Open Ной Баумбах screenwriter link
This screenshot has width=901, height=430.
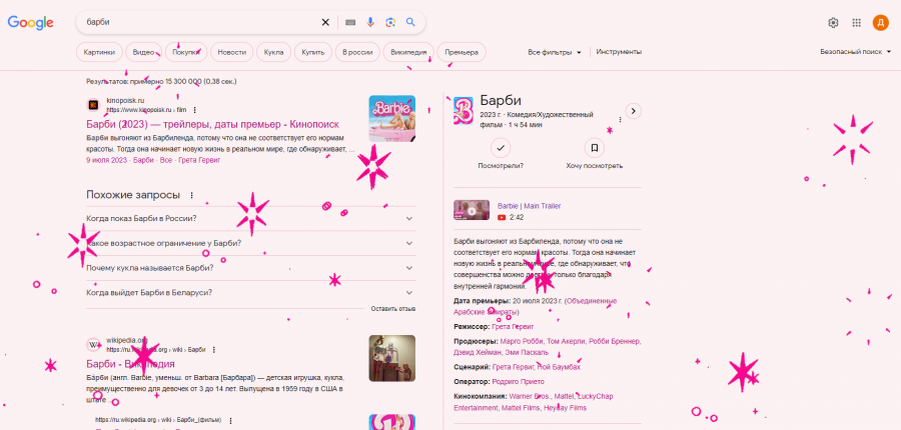point(559,367)
